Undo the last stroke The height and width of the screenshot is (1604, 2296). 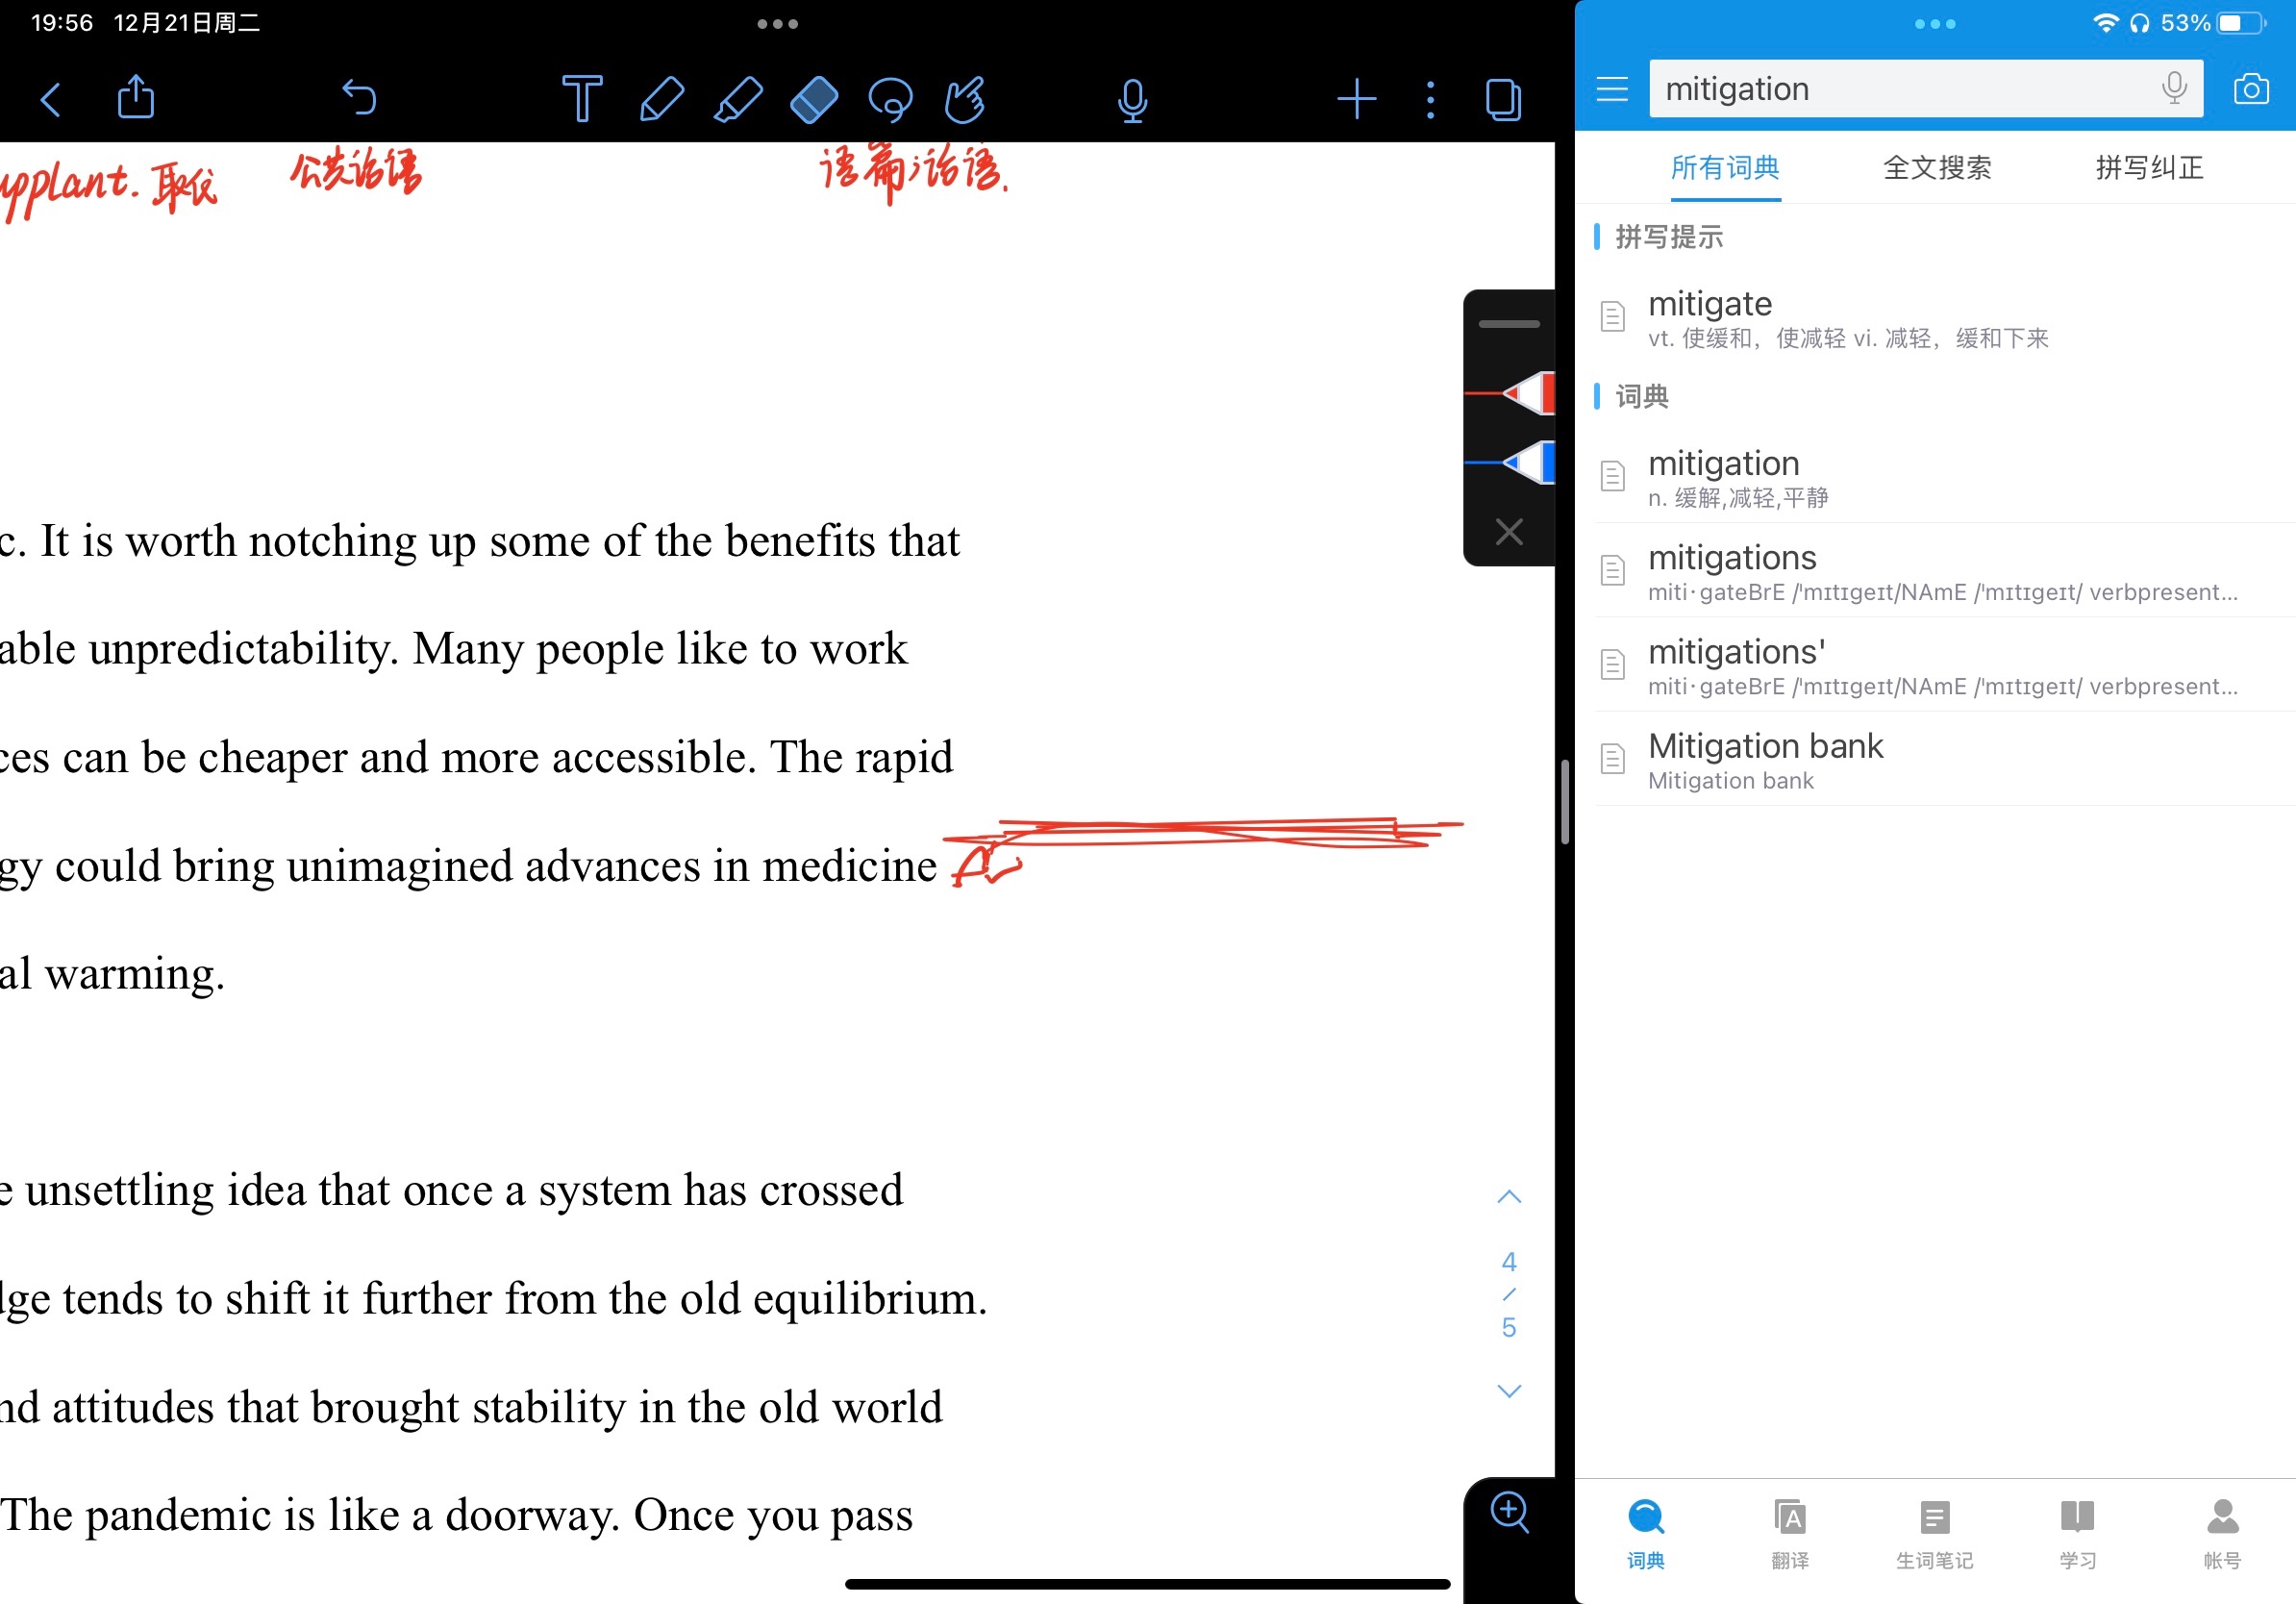[x=359, y=97]
